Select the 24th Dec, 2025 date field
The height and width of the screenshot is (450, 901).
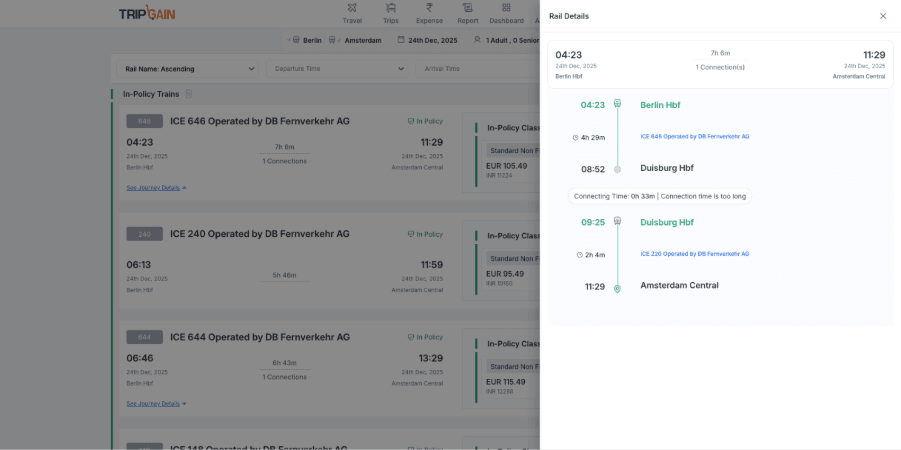(427, 40)
